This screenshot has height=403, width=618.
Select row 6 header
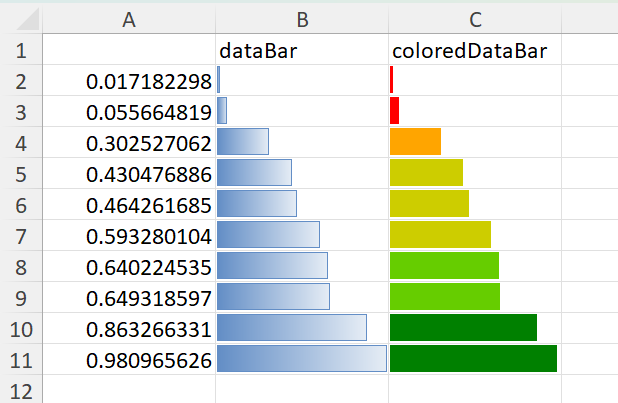pyautogui.click(x=21, y=204)
